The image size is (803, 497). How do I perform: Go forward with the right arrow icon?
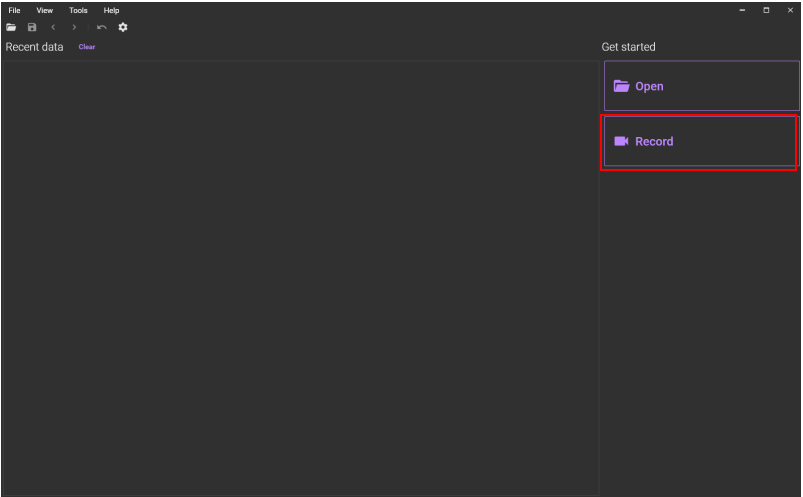click(x=74, y=27)
